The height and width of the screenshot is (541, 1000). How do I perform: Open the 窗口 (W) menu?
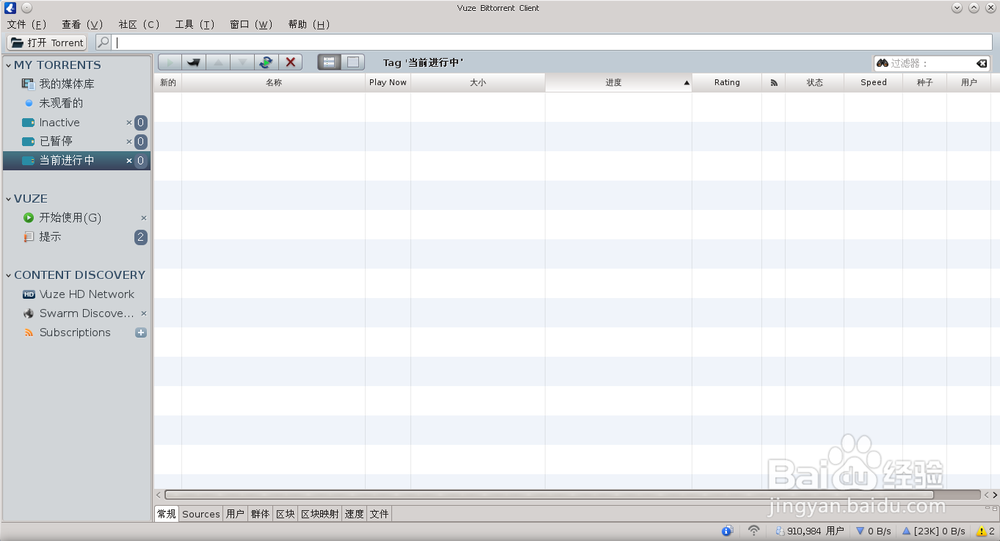click(x=251, y=24)
